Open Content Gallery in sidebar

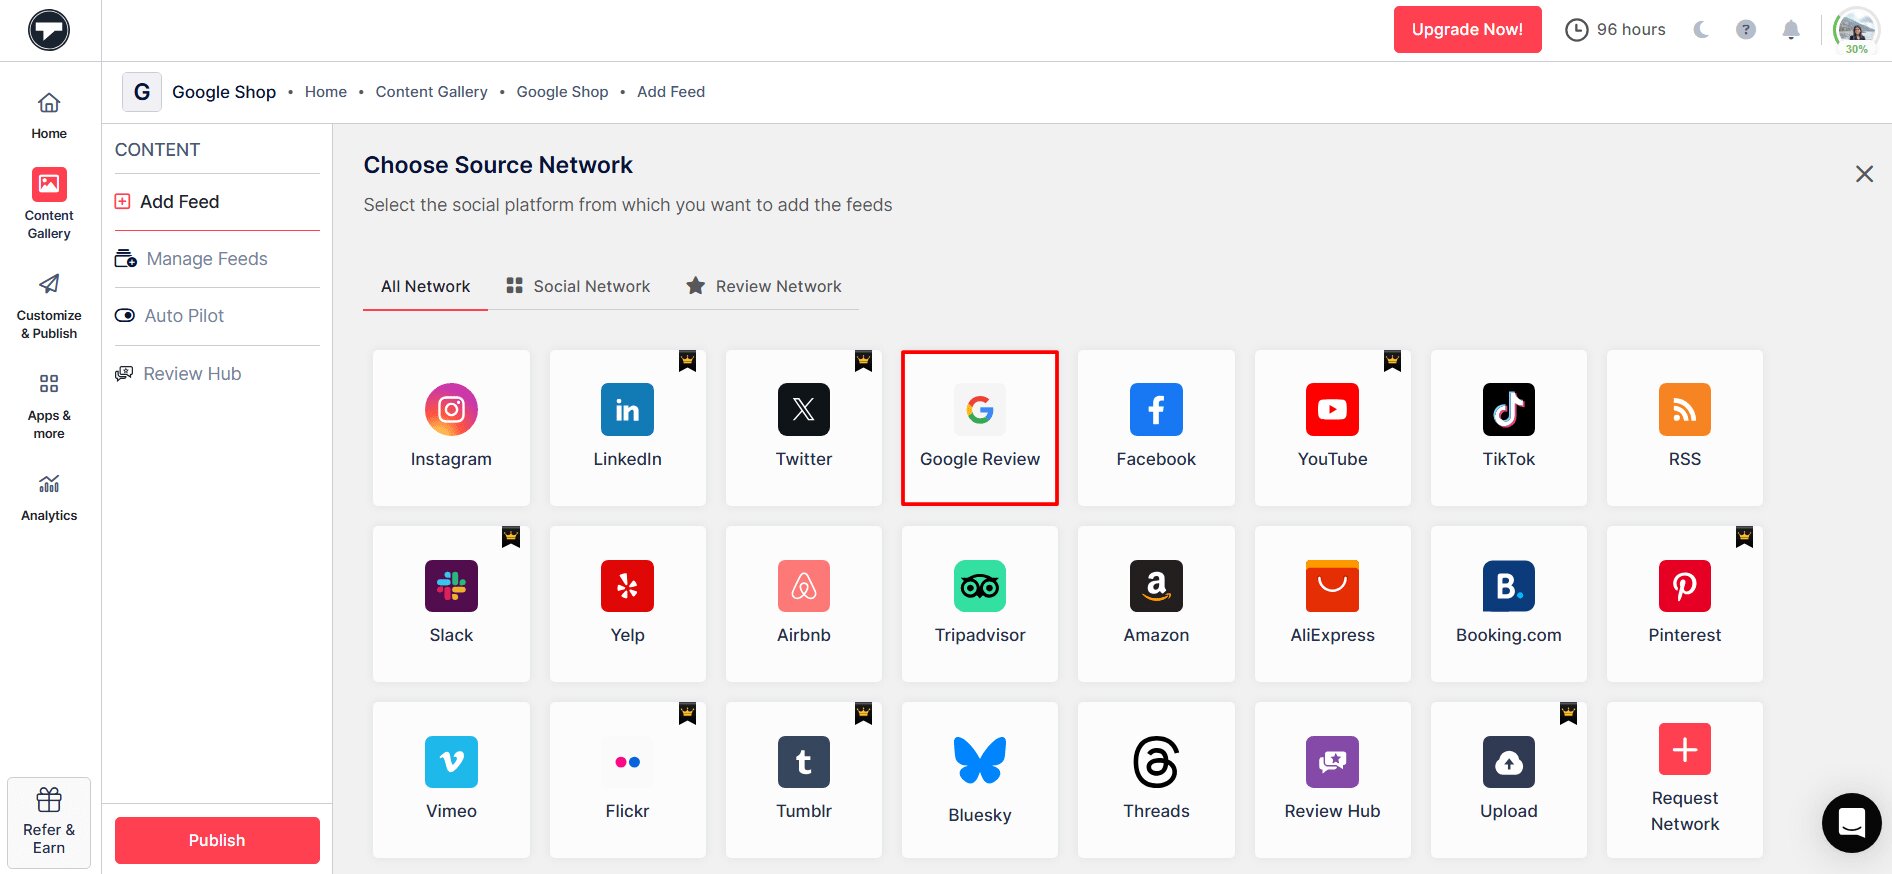pos(49,204)
